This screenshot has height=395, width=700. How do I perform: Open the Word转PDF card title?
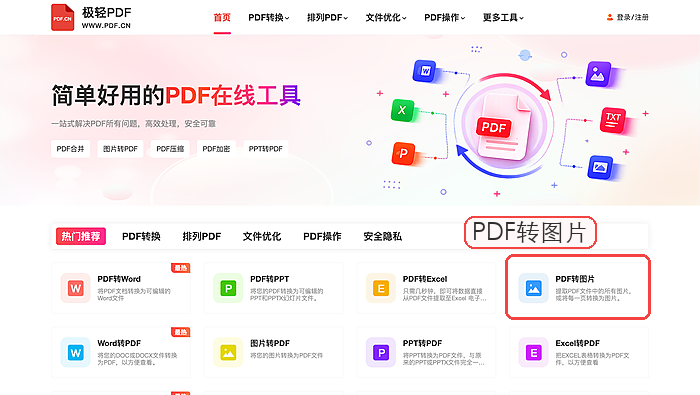(119, 343)
